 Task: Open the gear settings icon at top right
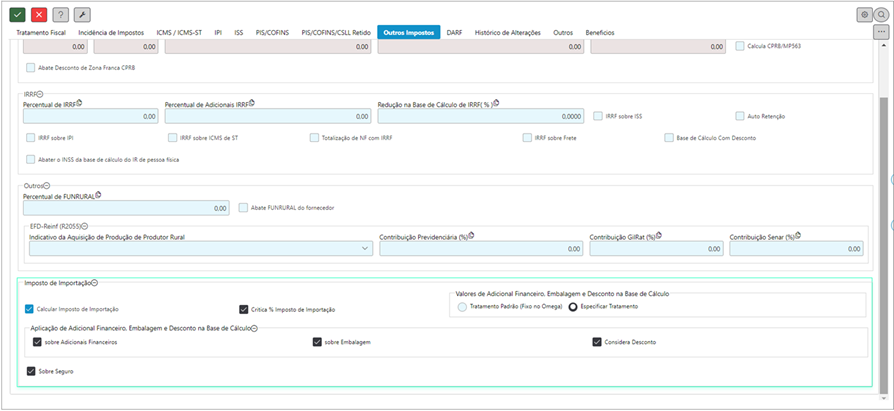(x=864, y=15)
